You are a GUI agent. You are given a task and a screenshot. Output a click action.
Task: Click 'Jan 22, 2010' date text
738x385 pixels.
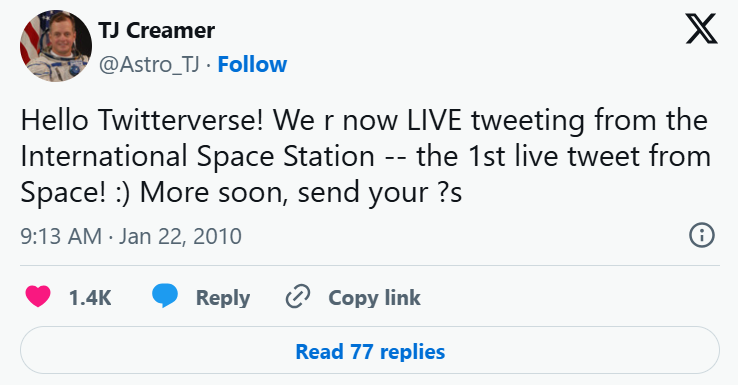[x=180, y=236]
